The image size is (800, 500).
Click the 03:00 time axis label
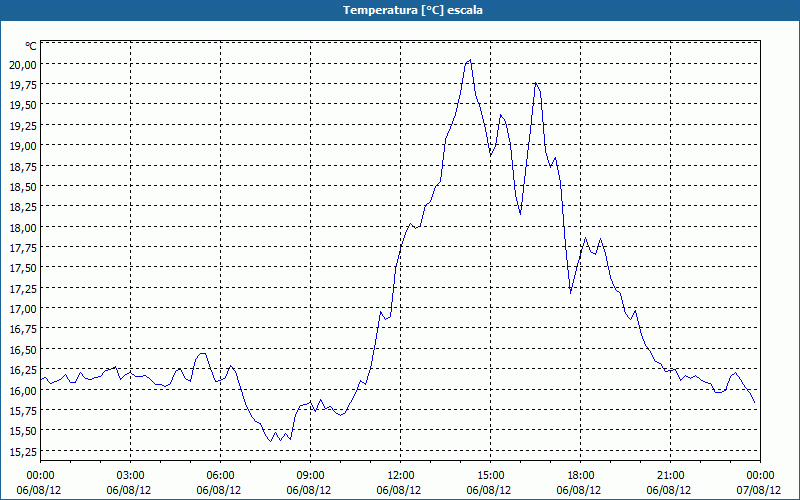pos(131,476)
